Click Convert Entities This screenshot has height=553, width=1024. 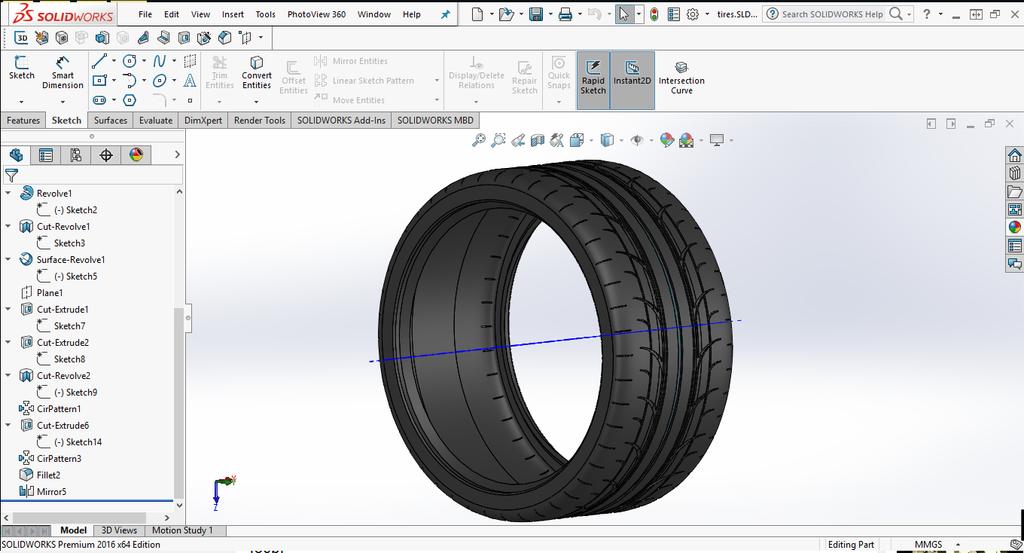click(x=257, y=72)
